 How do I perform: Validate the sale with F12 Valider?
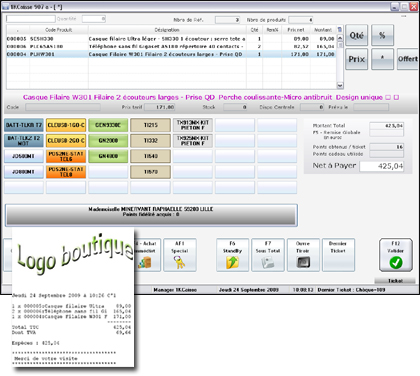click(396, 255)
